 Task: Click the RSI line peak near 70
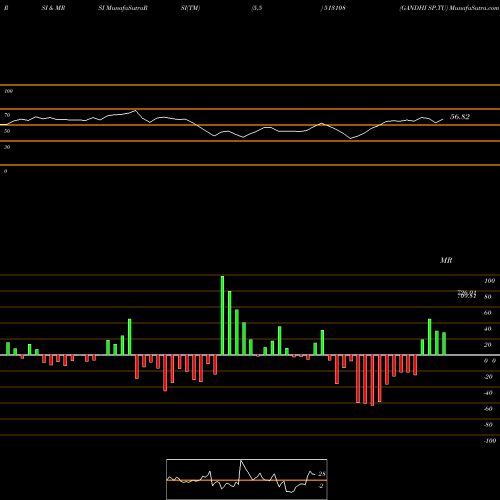(x=135, y=110)
